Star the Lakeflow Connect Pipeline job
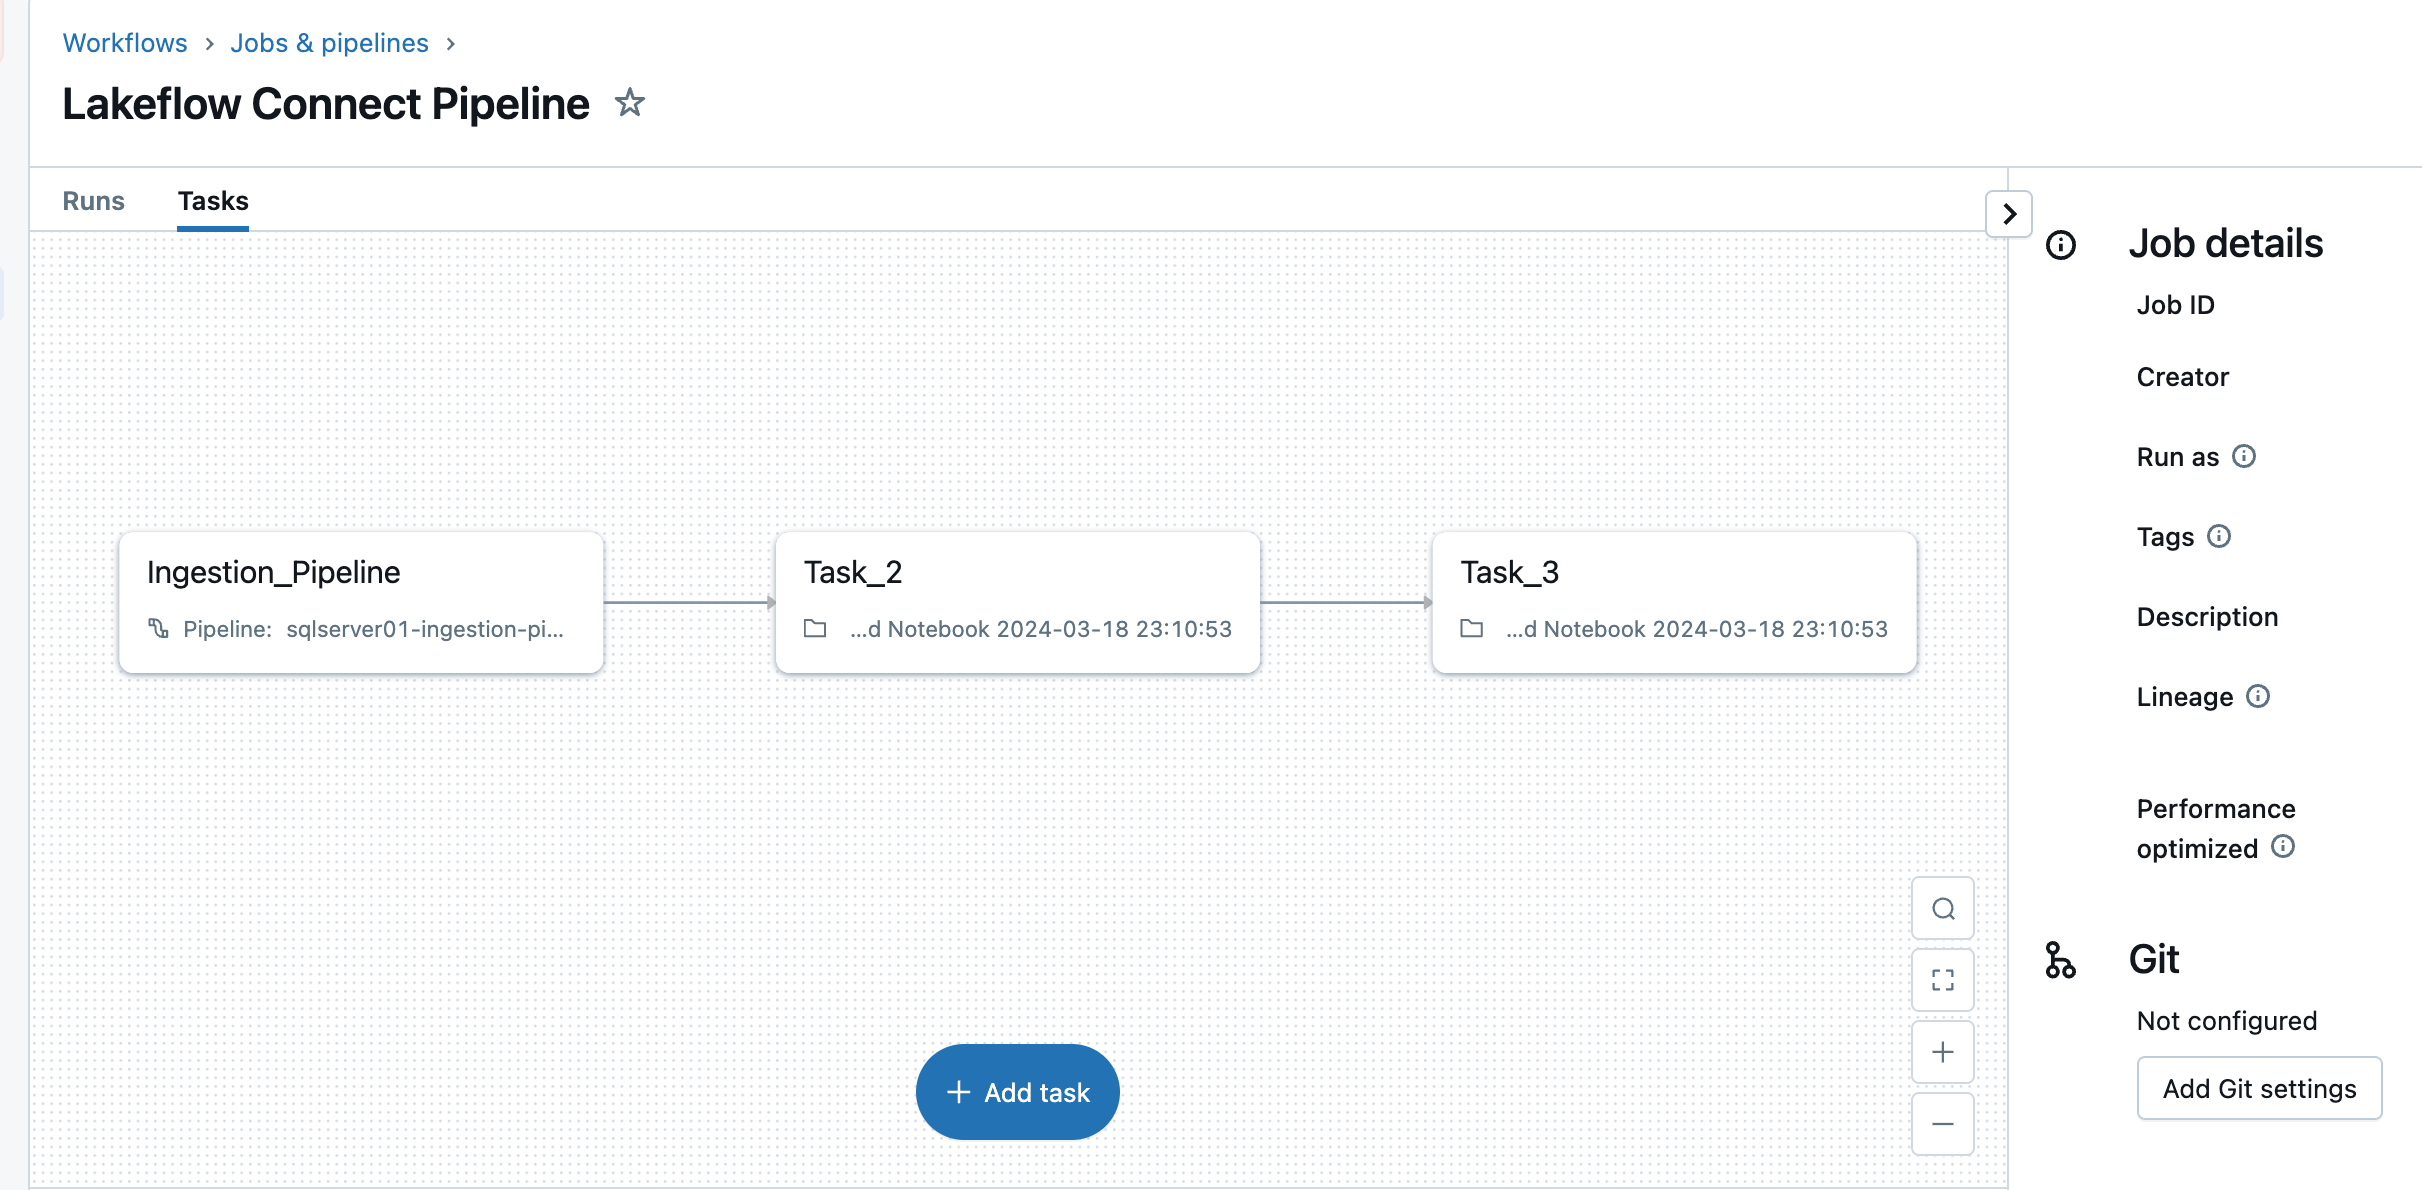This screenshot has height=1190, width=2422. 629,103
